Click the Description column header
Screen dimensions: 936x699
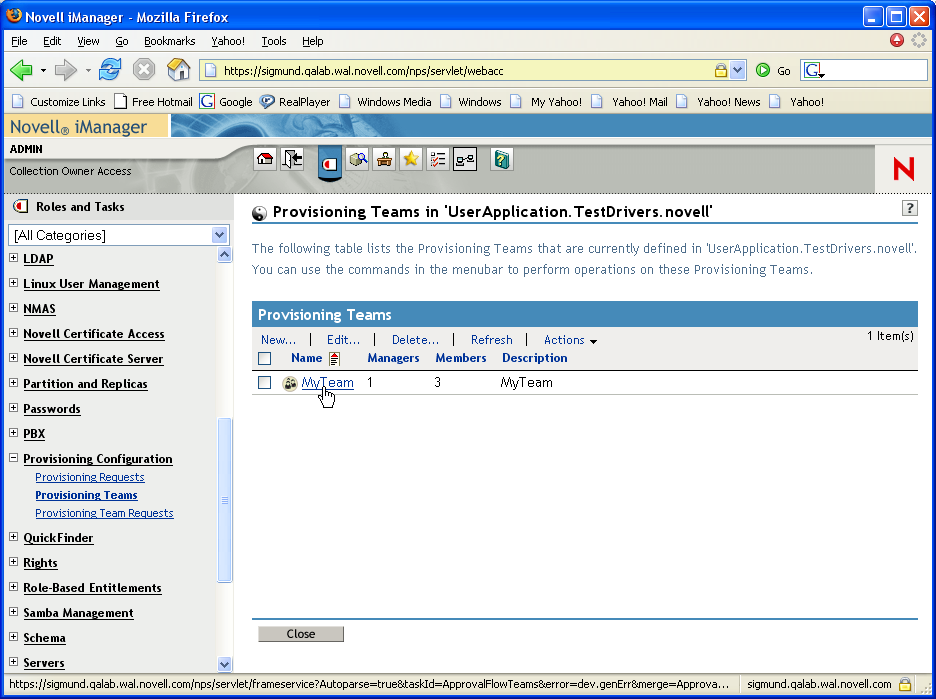point(534,358)
